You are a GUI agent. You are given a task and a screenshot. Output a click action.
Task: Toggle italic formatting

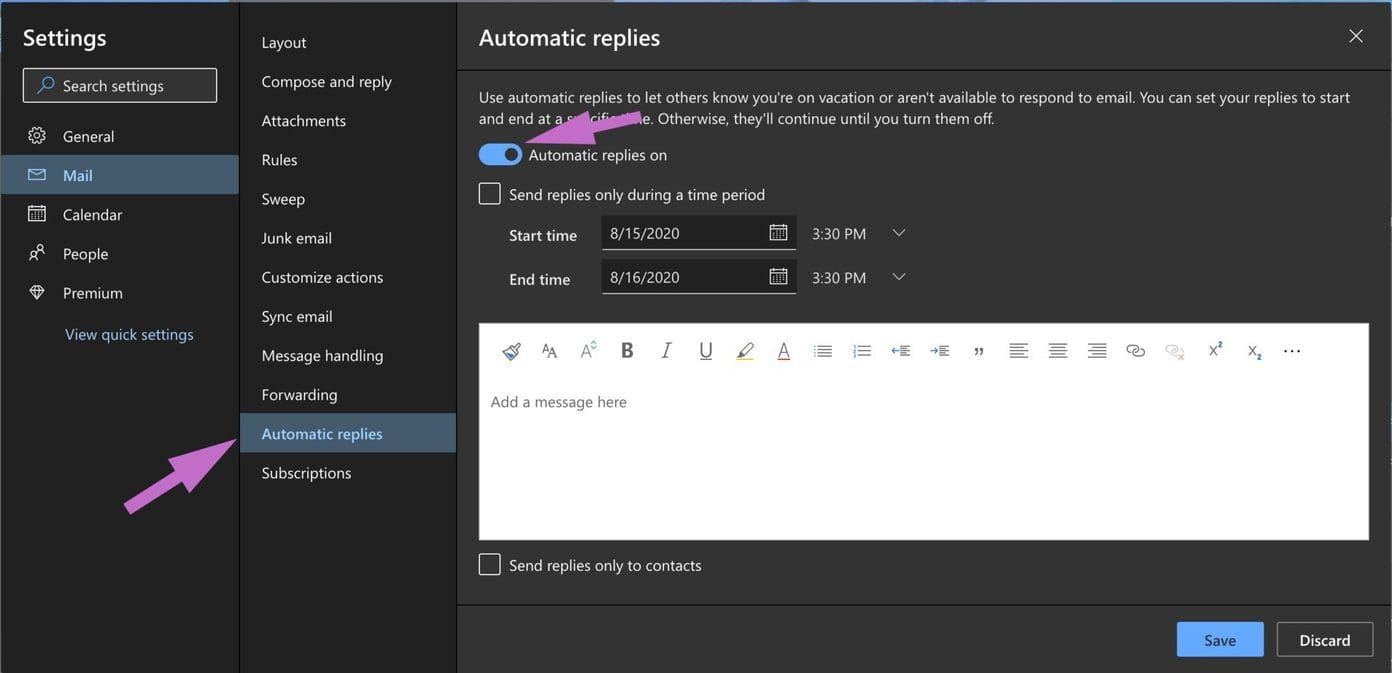tap(666, 350)
